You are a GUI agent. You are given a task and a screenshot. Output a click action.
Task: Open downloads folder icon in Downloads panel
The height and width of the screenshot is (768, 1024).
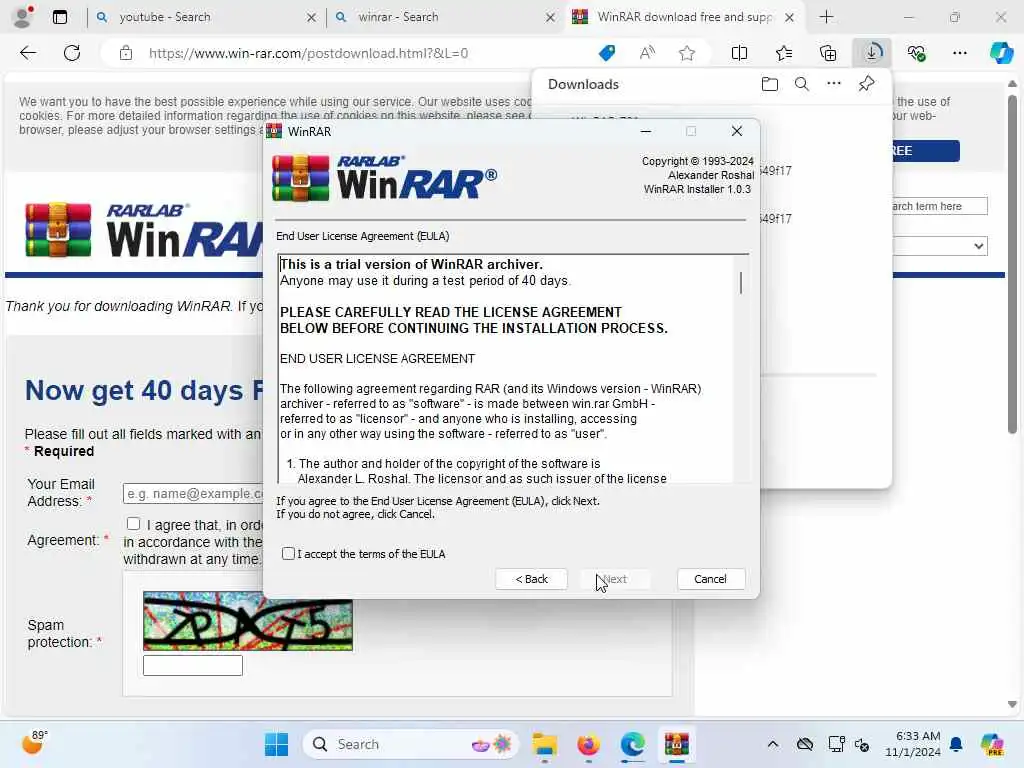pos(769,84)
